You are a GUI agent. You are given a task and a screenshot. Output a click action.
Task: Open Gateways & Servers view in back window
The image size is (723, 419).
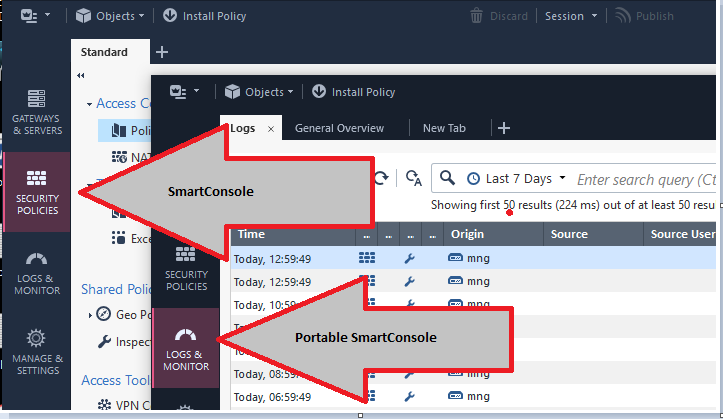(x=37, y=112)
